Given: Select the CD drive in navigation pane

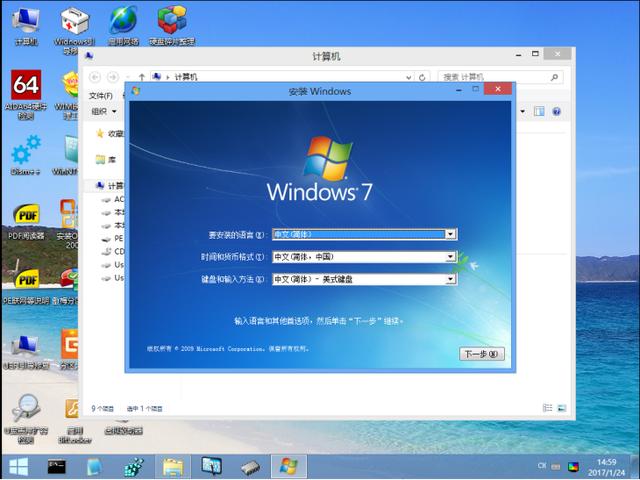Looking at the screenshot, I should coord(113,251).
